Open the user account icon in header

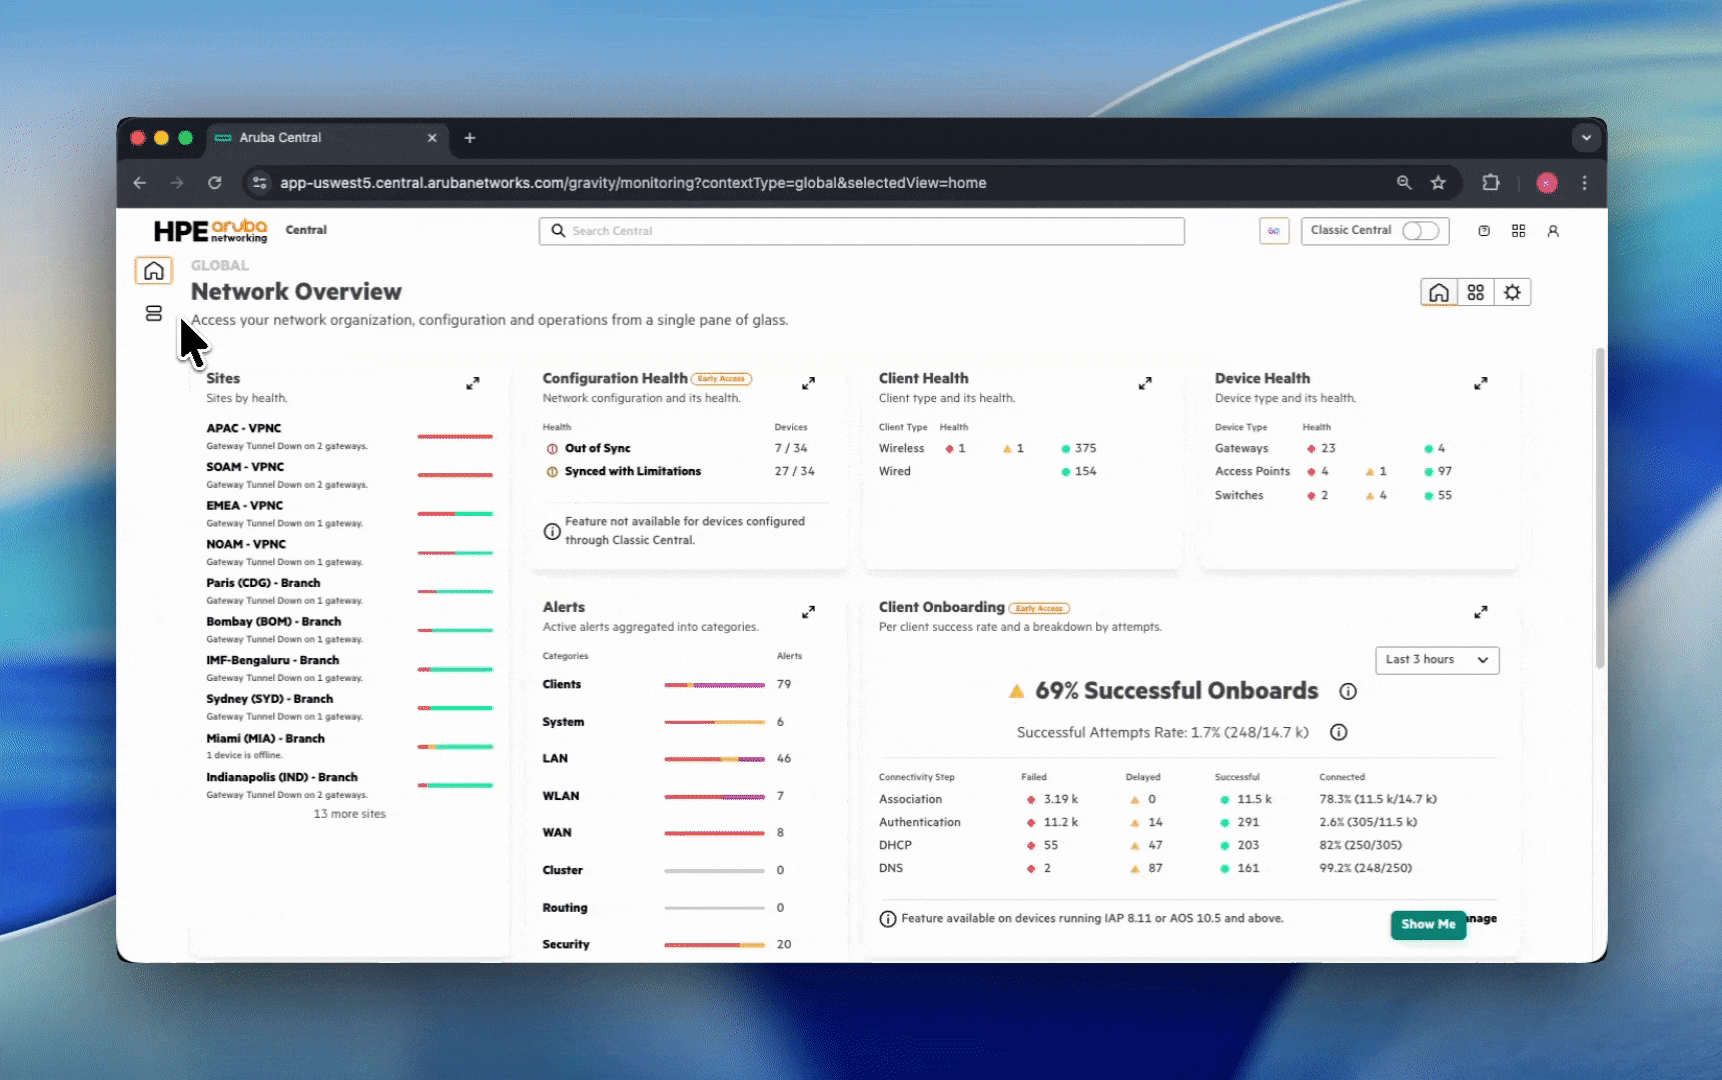click(x=1553, y=231)
